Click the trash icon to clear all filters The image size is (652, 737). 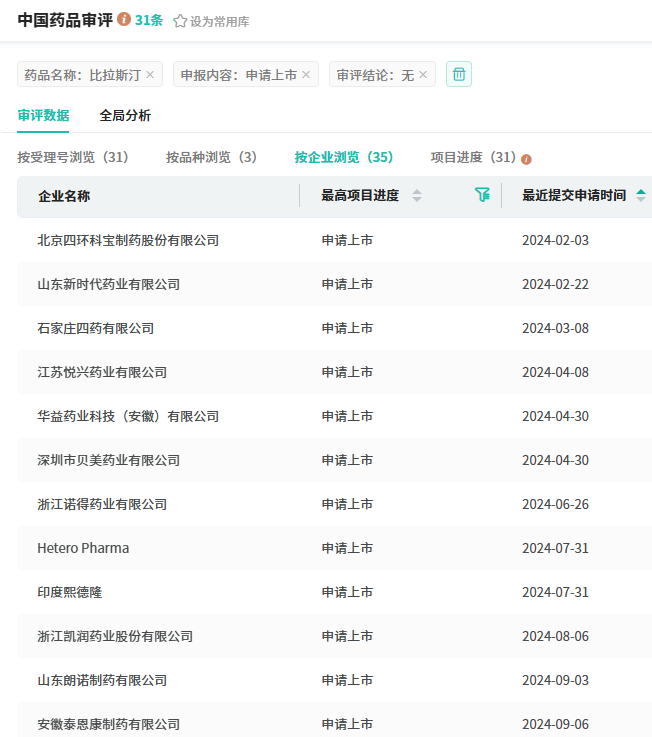[459, 74]
